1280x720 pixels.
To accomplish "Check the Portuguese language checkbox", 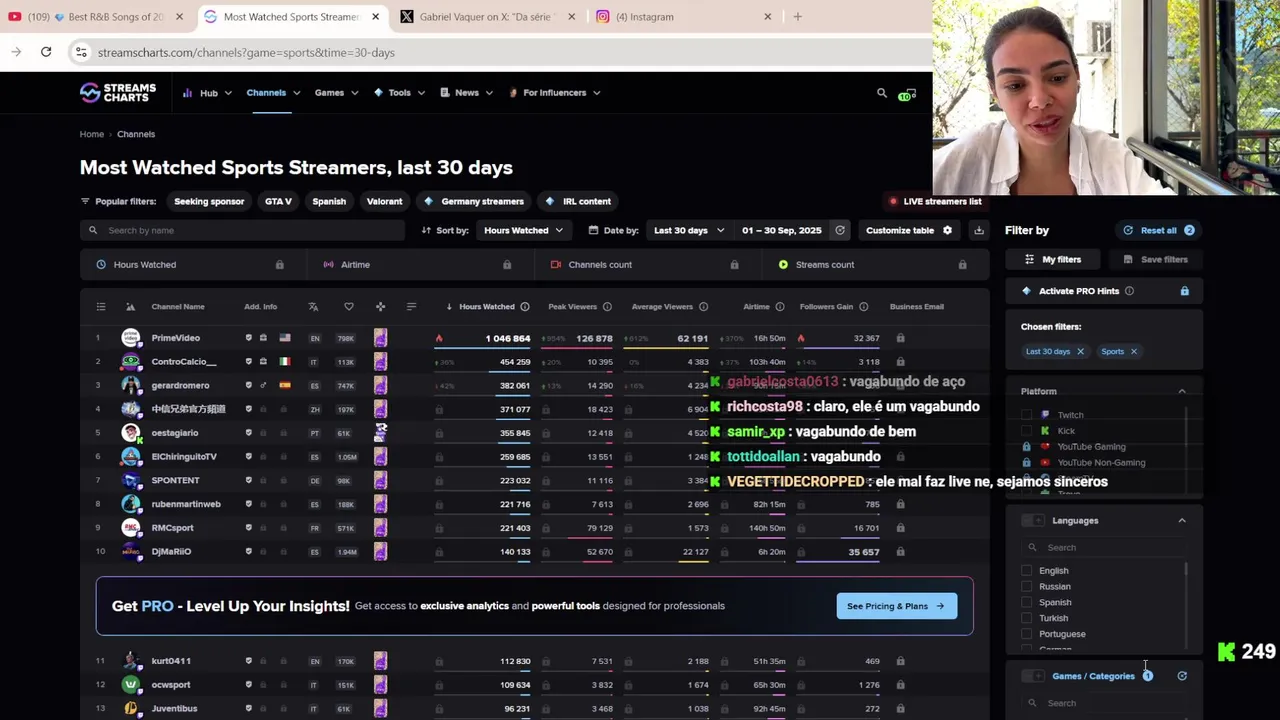I will tap(1026, 634).
